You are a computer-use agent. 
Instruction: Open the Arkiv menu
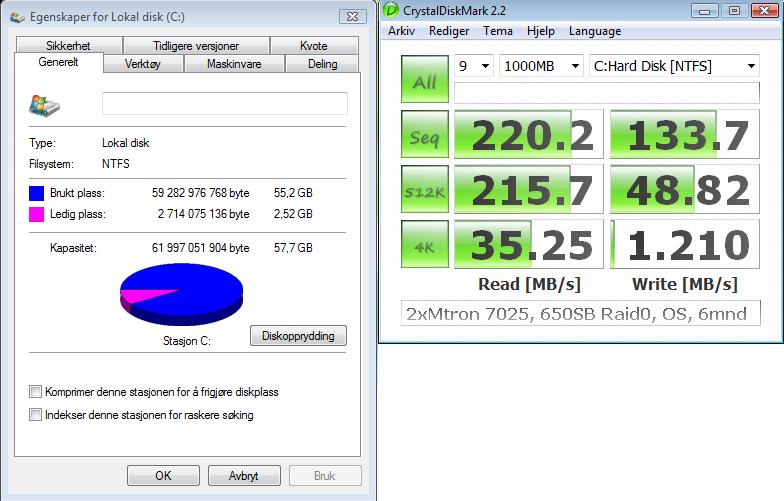(x=402, y=31)
